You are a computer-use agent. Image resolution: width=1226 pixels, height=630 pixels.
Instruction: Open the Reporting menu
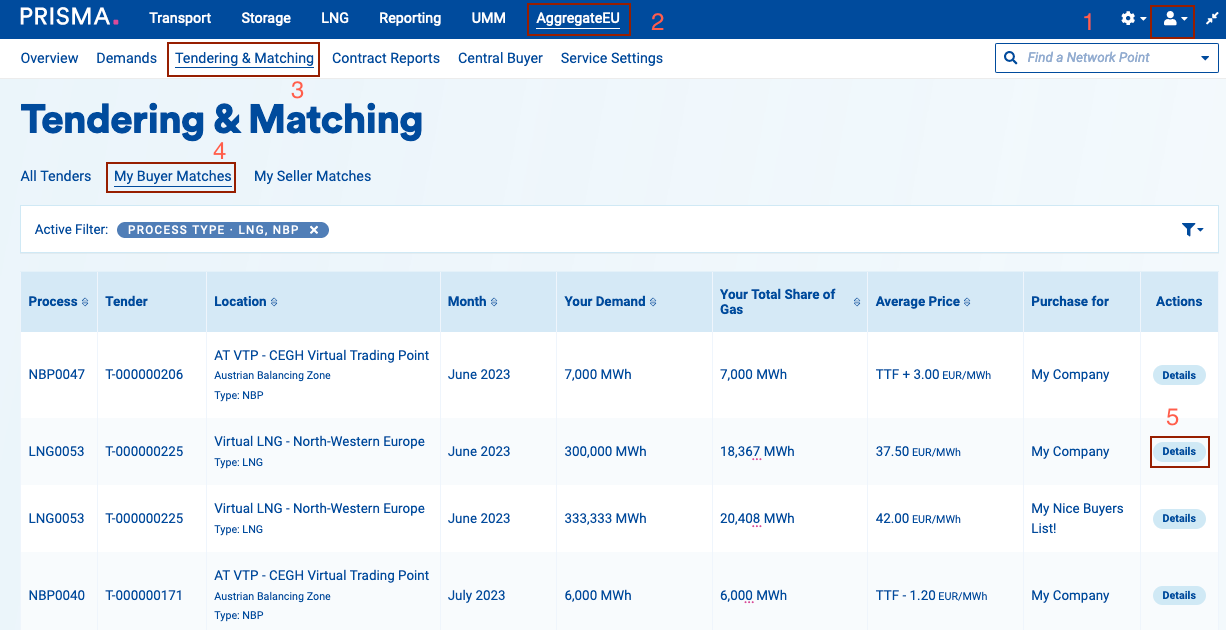click(x=410, y=18)
